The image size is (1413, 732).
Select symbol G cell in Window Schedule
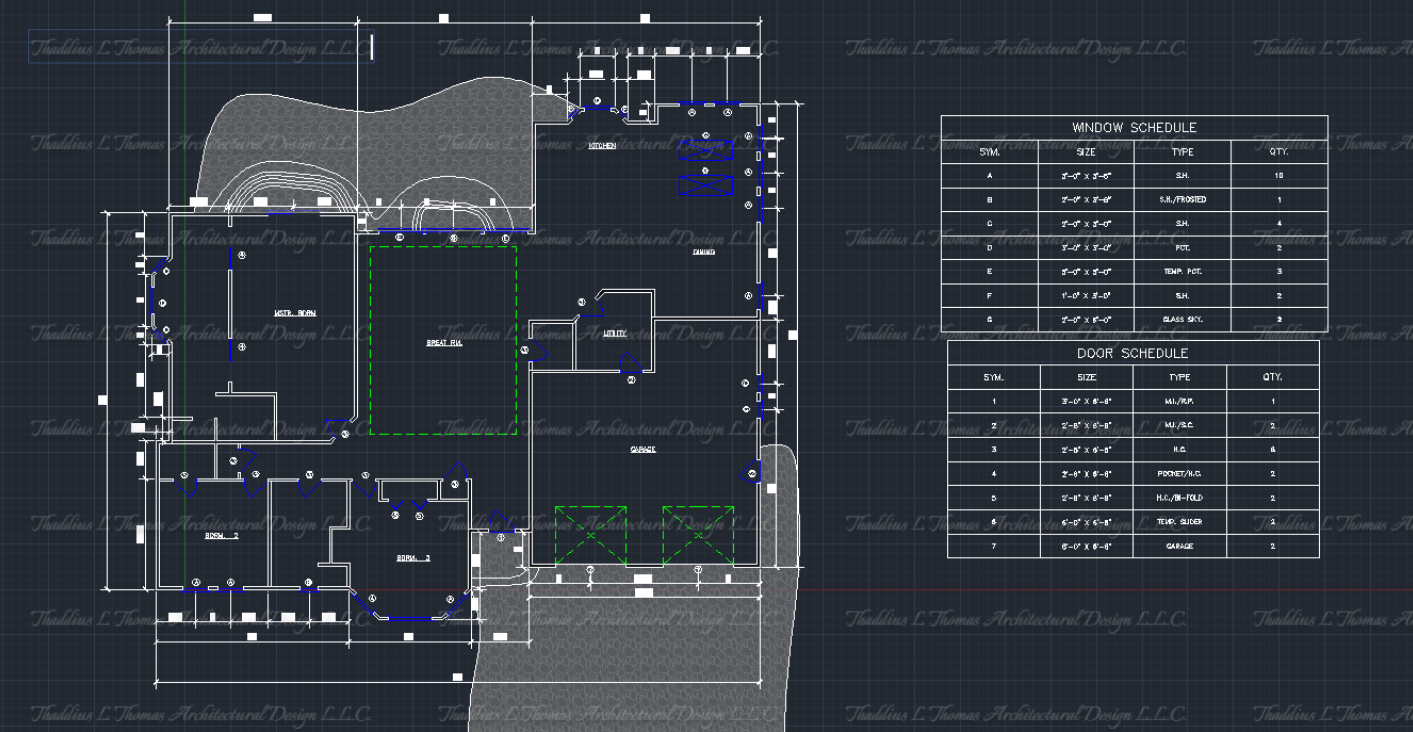(989, 320)
